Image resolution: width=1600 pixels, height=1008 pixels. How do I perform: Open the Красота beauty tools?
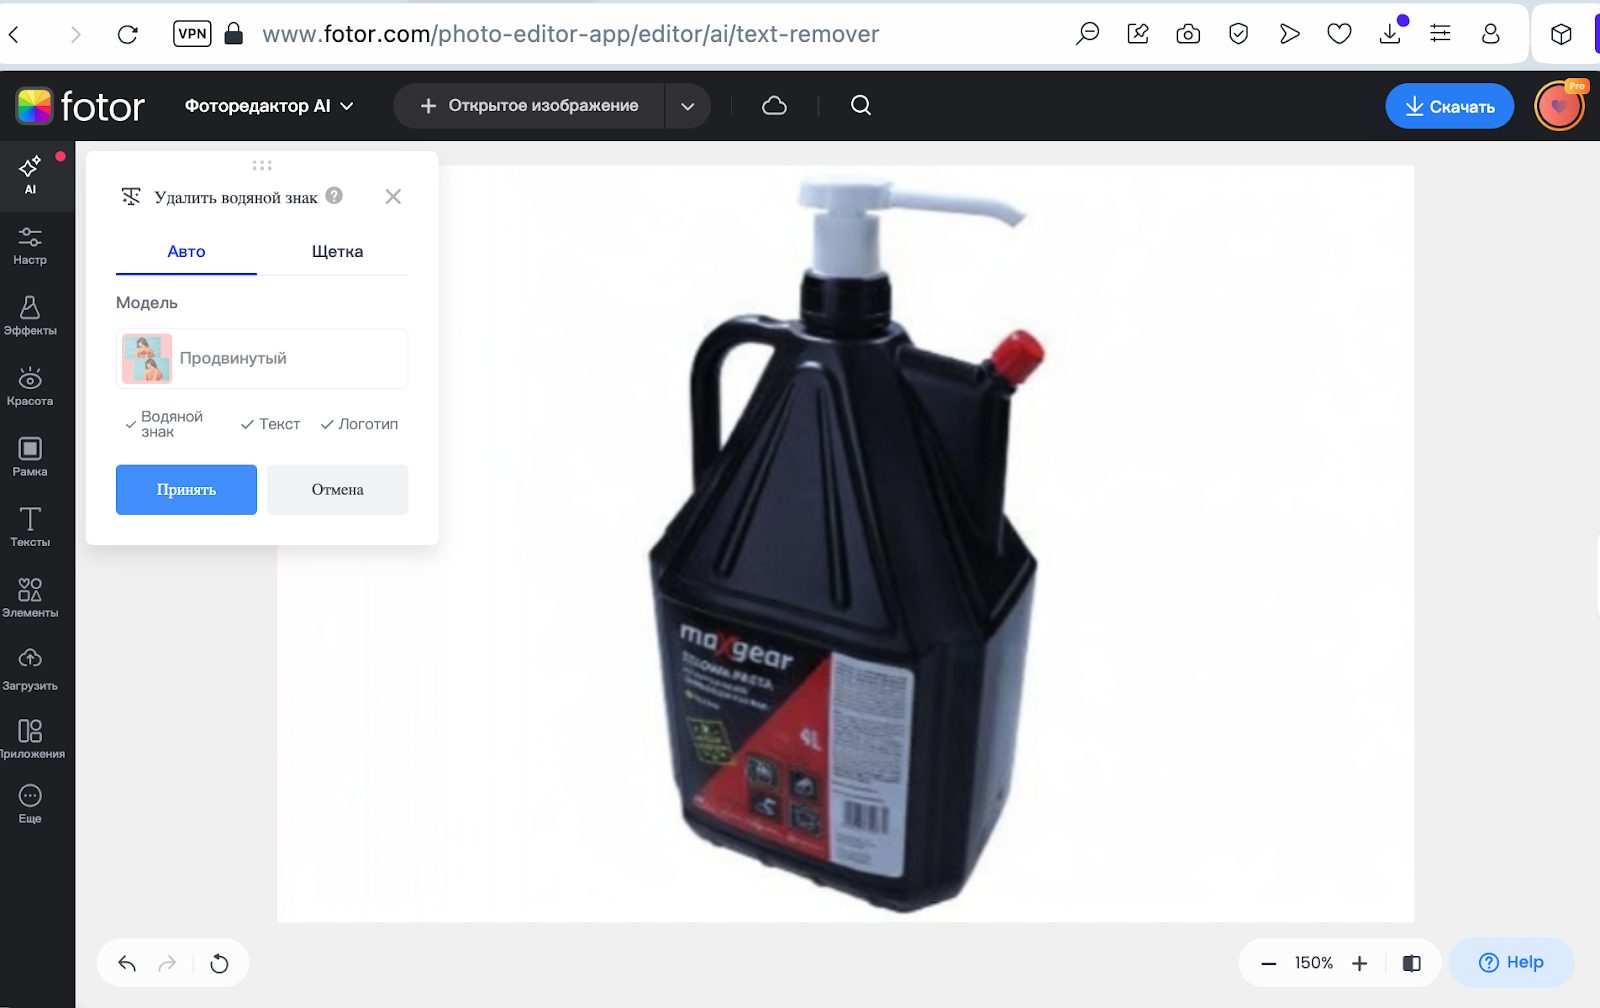click(30, 387)
